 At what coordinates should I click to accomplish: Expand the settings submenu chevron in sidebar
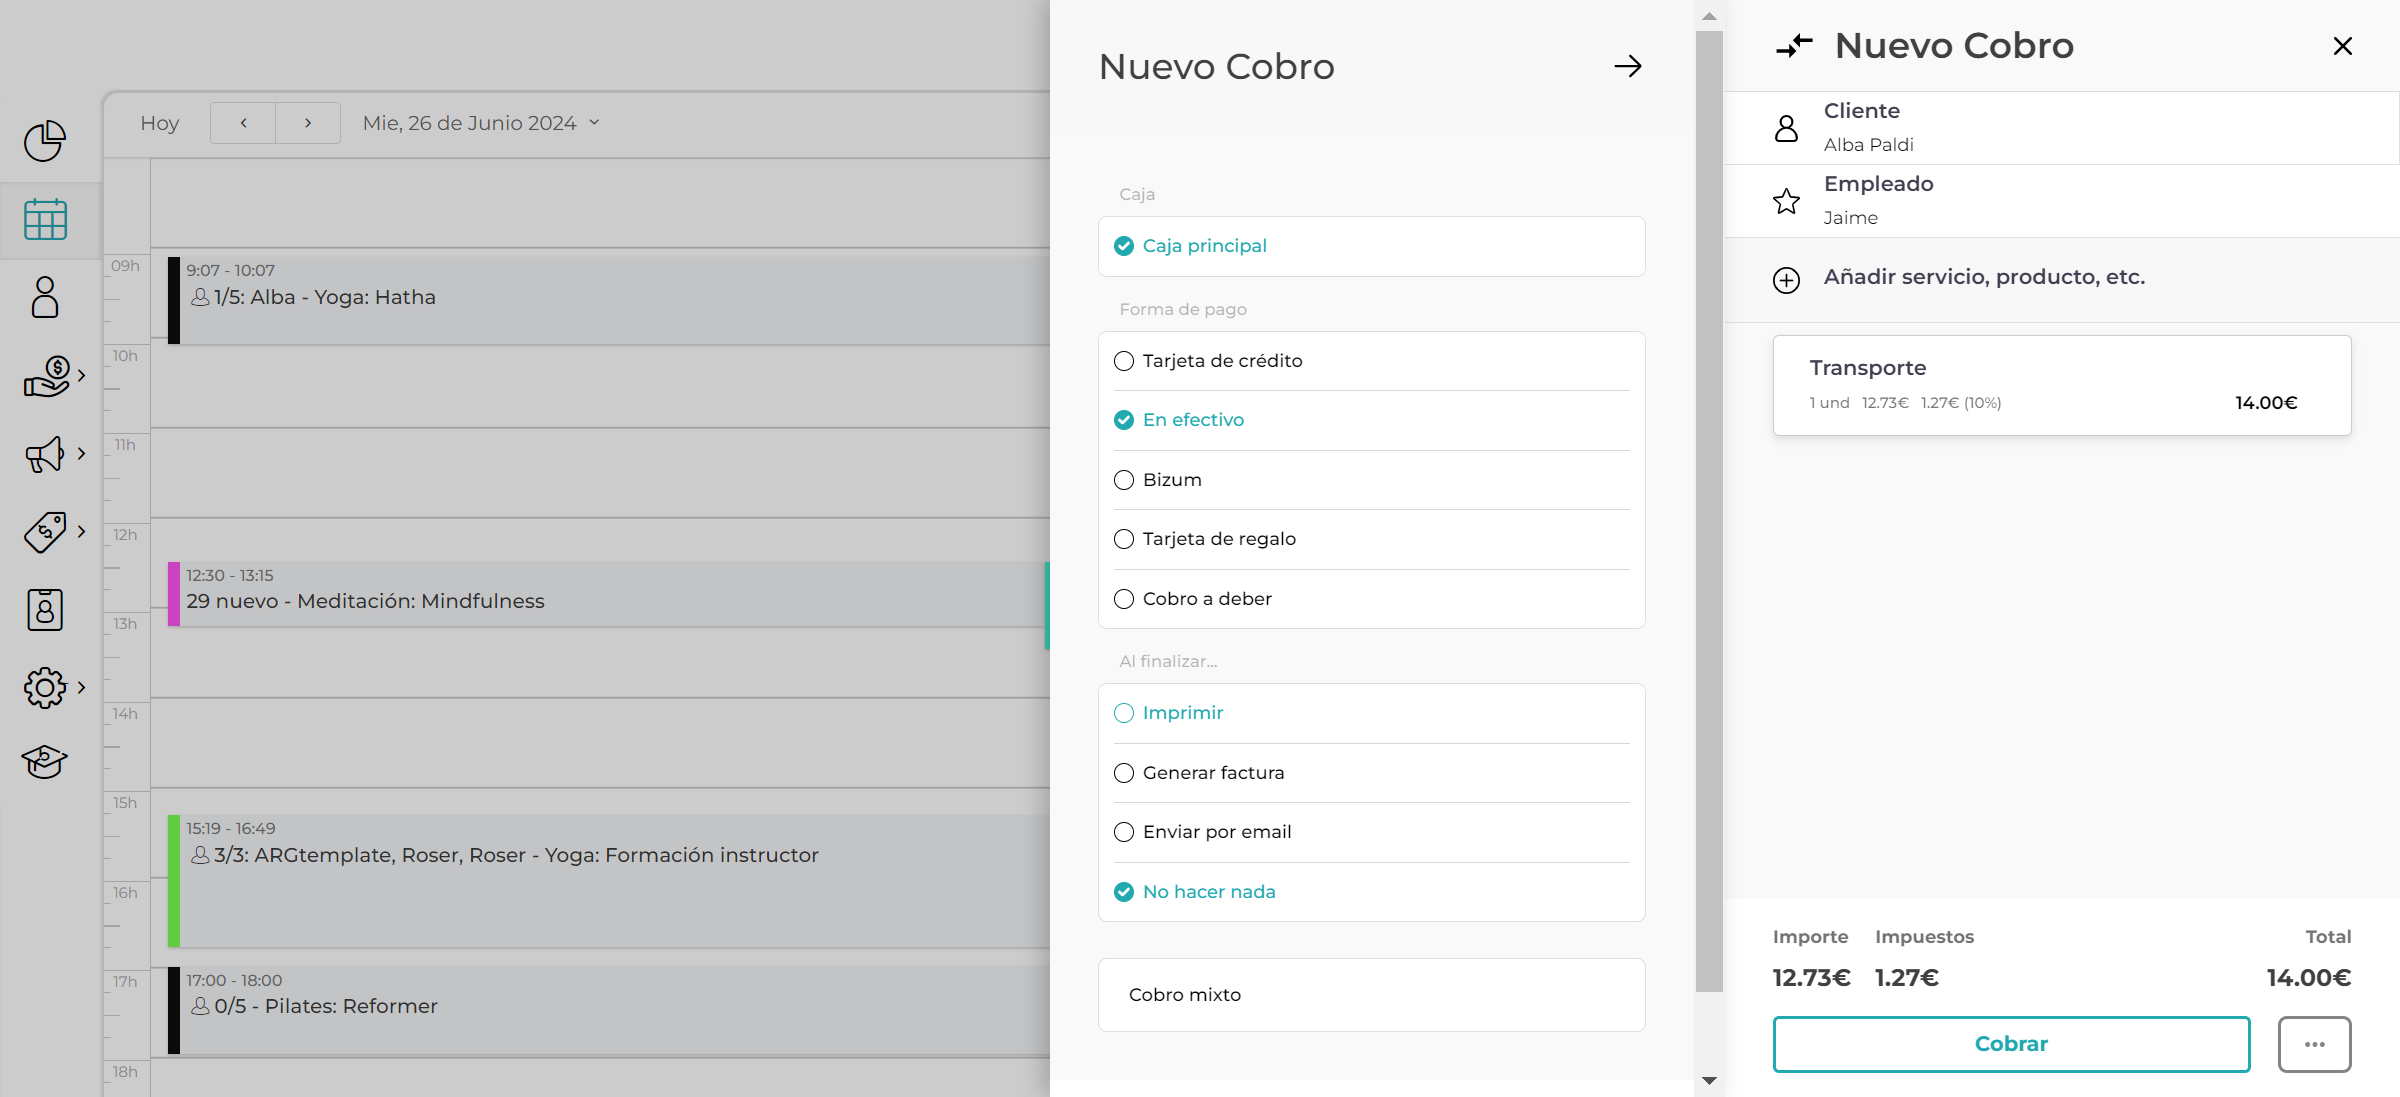82,687
